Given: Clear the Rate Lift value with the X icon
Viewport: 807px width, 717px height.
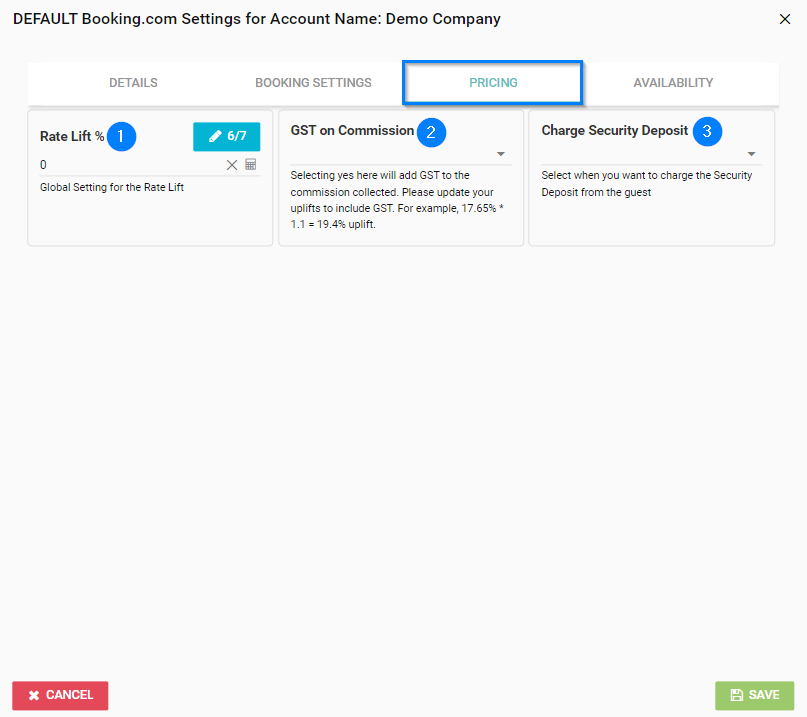Looking at the screenshot, I should pyautogui.click(x=232, y=165).
